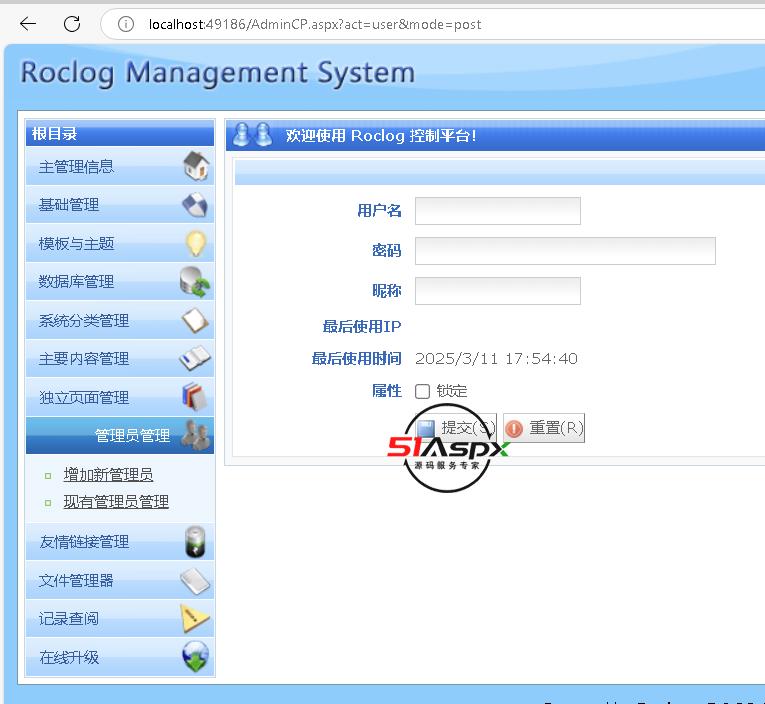Open the 主管理信息 menu section
765x704 pixels.
120,166
